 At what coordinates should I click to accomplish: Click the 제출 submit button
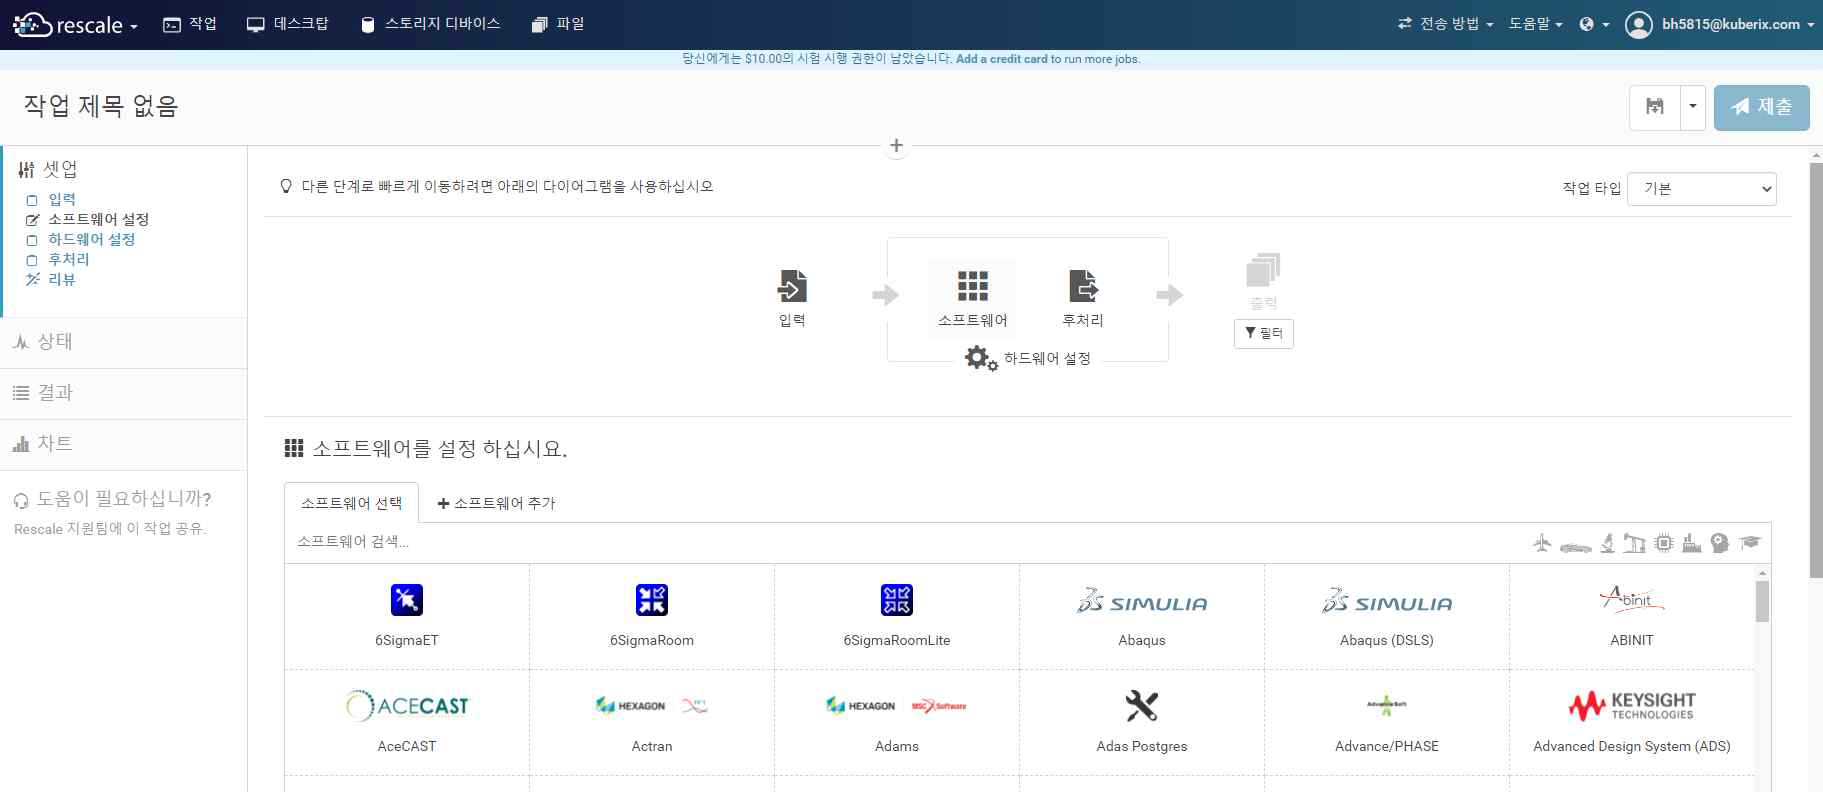click(x=1762, y=107)
